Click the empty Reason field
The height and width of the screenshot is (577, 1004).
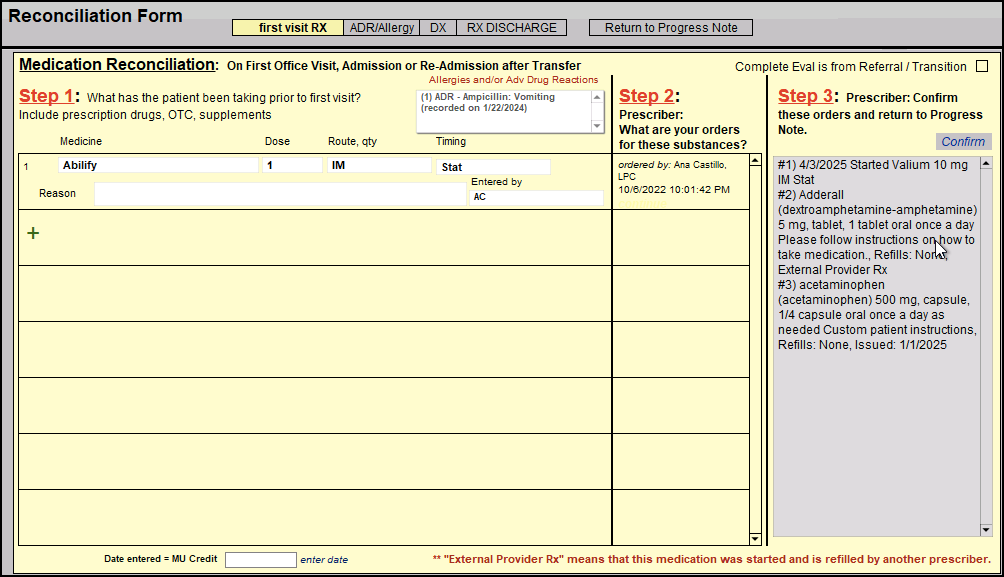[x=279, y=195]
